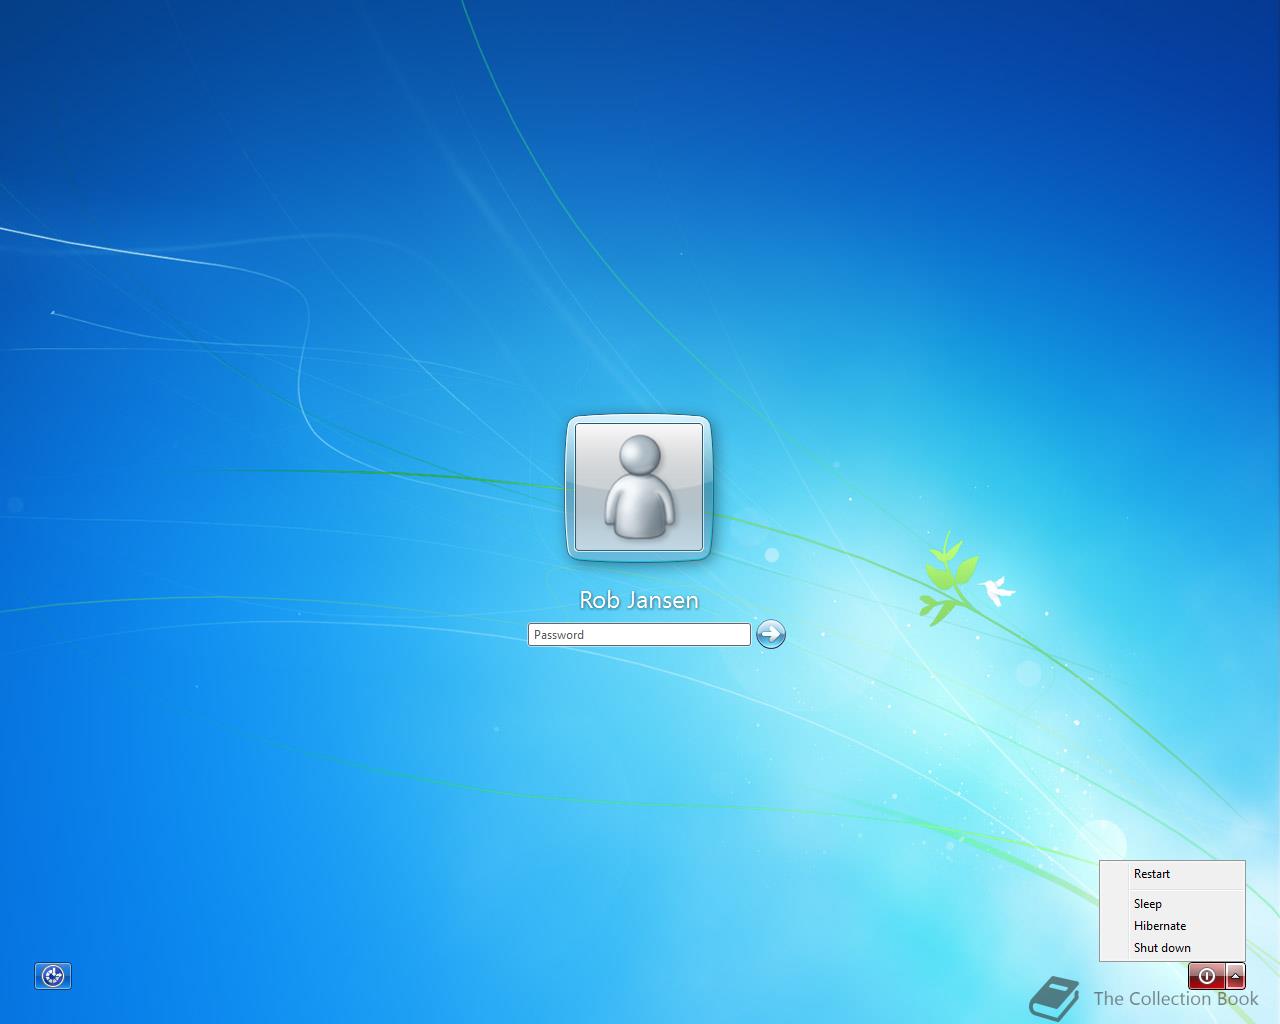Select Hibernate in the power menu
1280x1024 pixels.
[1172, 926]
